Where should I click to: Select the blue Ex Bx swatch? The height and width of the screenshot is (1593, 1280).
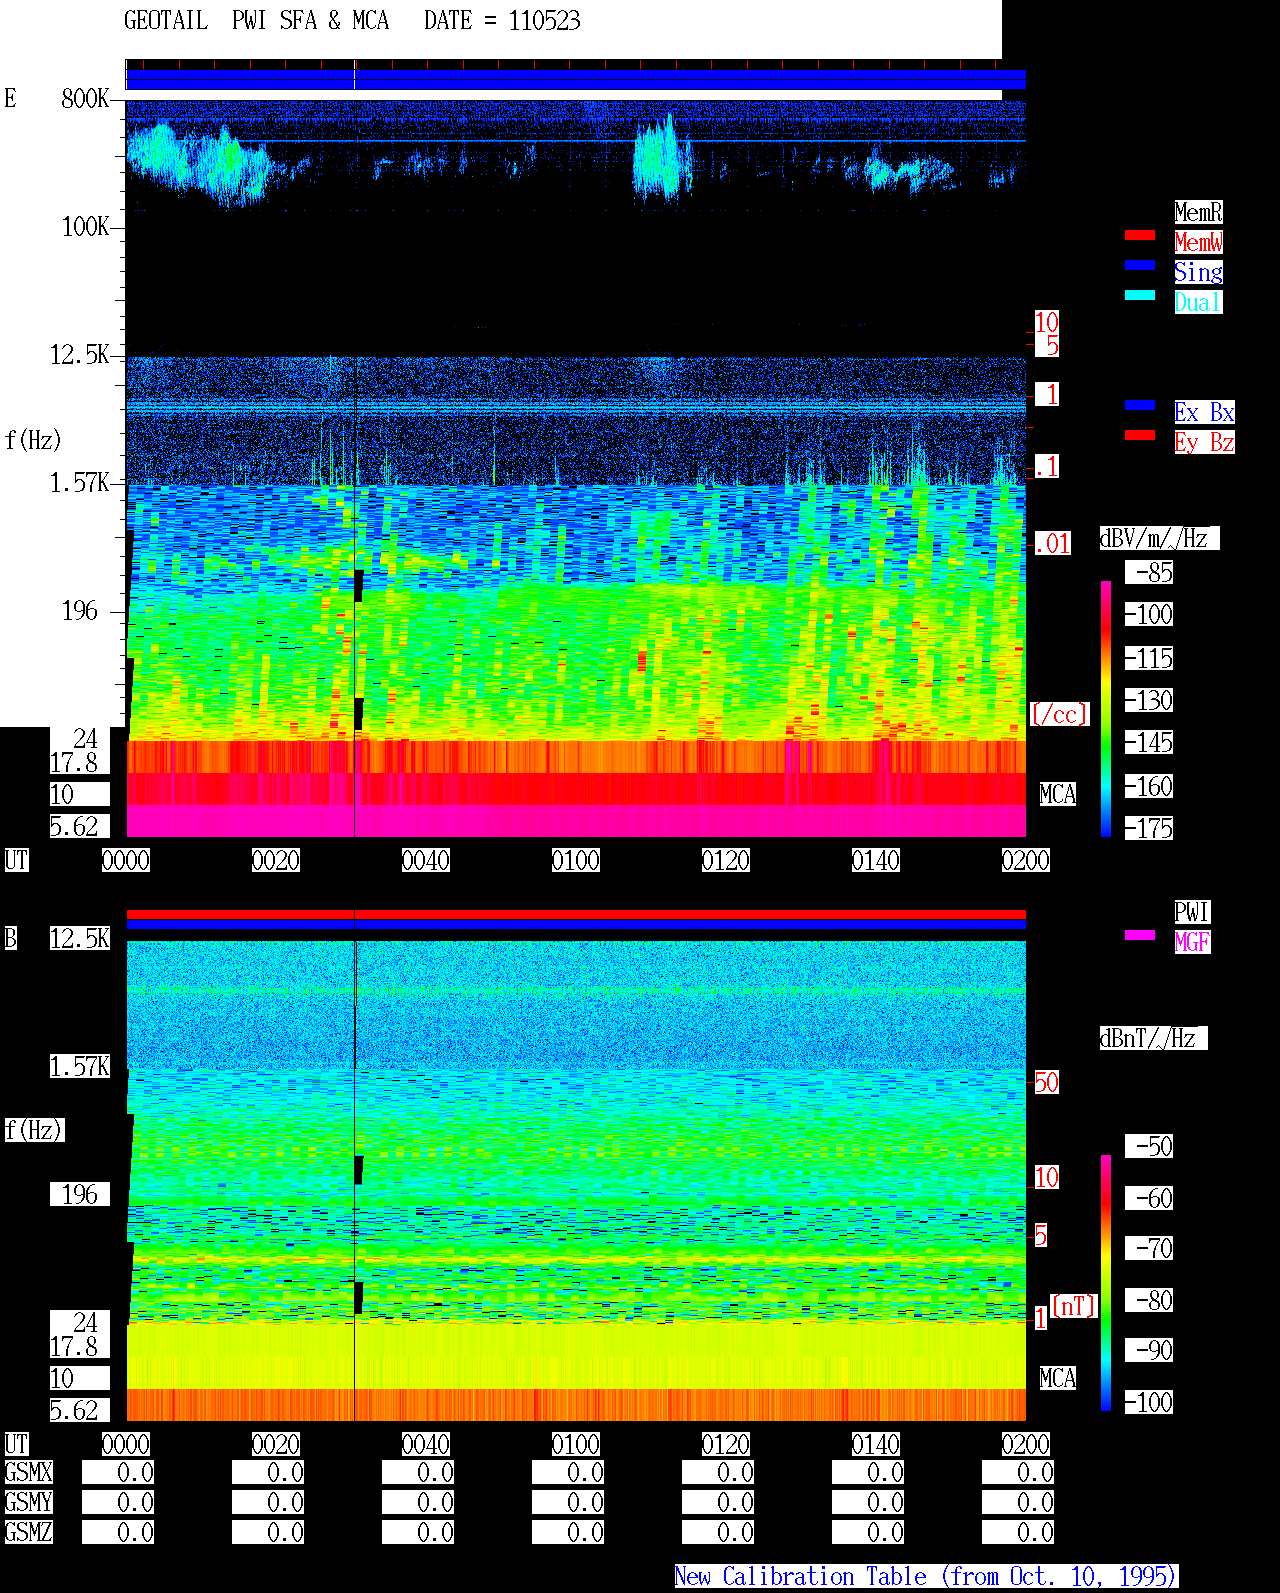1140,405
